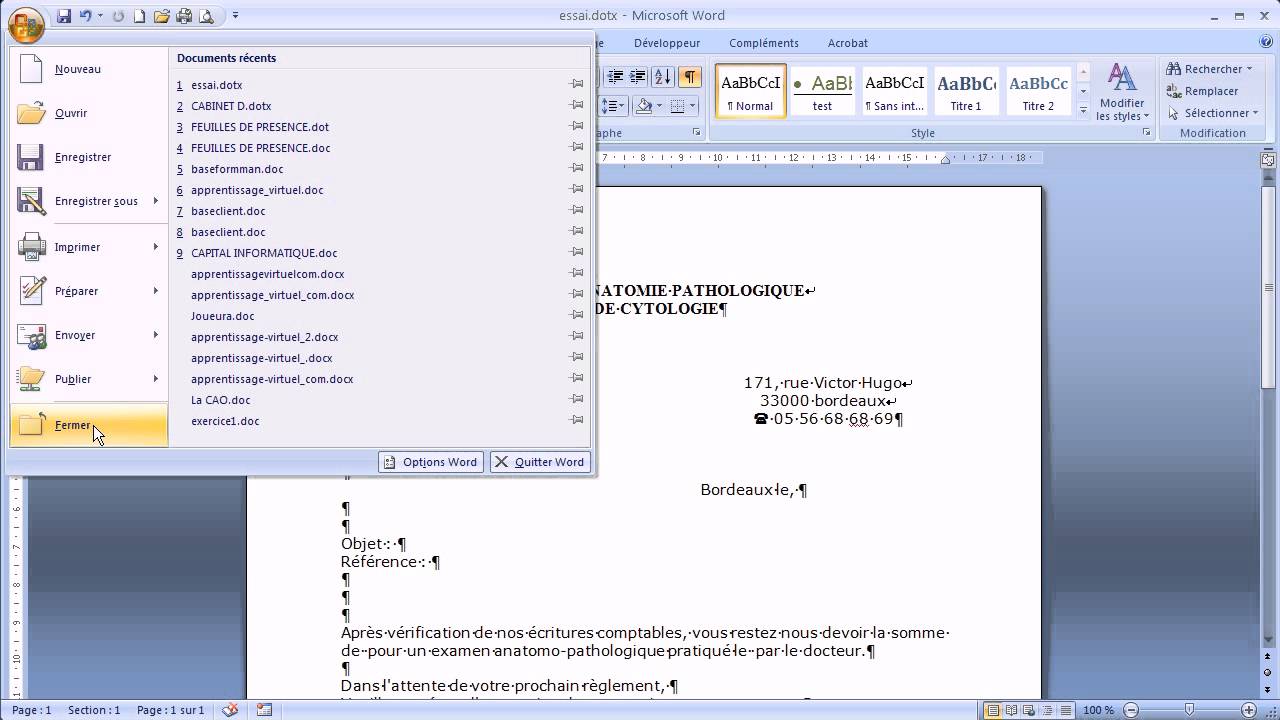This screenshot has width=1280, height=720.
Task: Open recent document exercice1.doc
Action: tap(225, 421)
